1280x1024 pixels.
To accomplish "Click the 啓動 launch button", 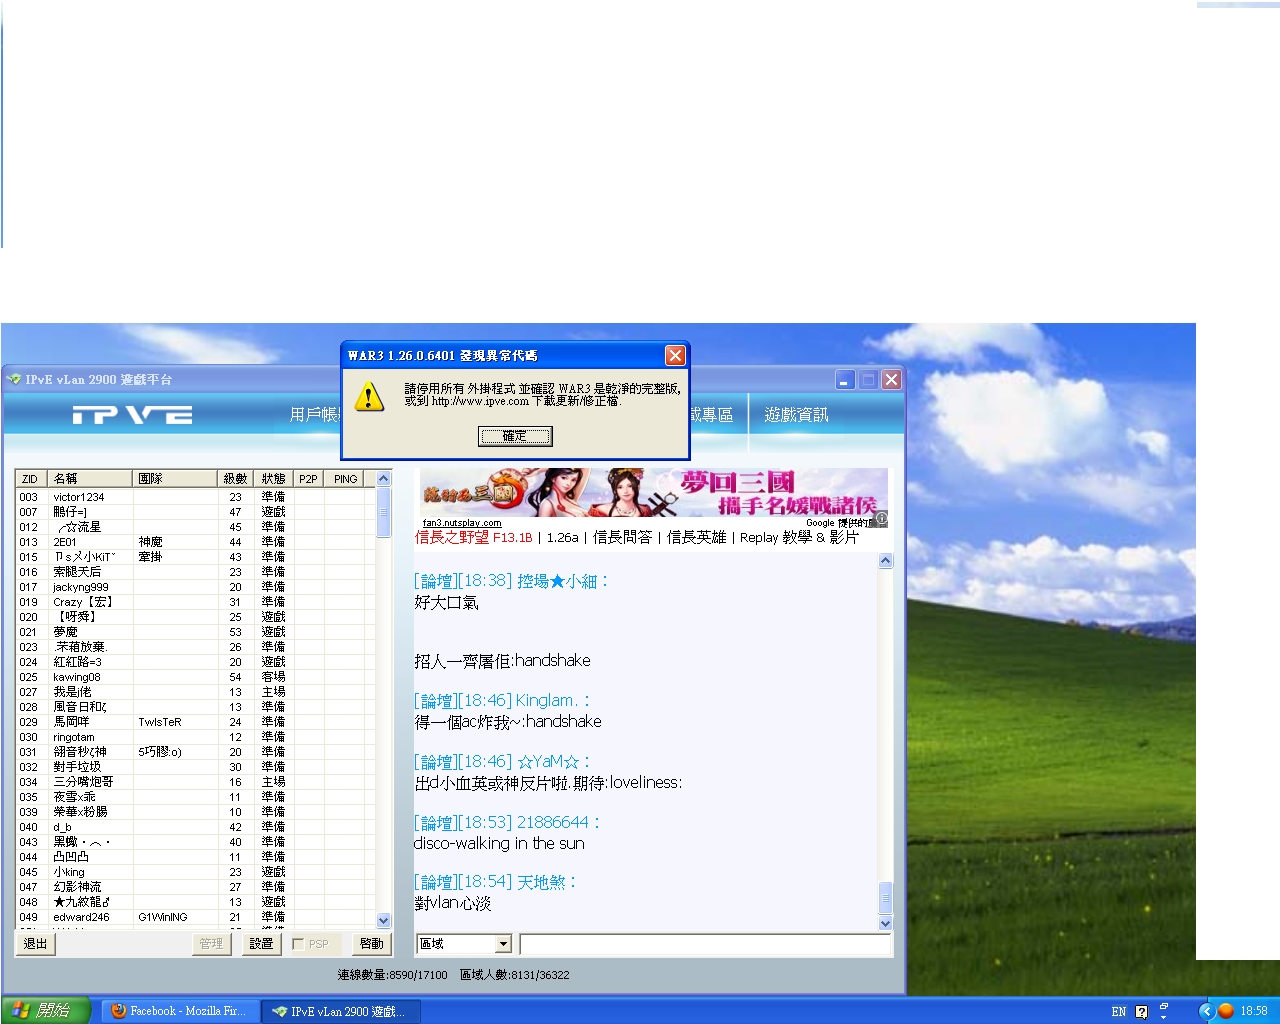I will tap(372, 944).
